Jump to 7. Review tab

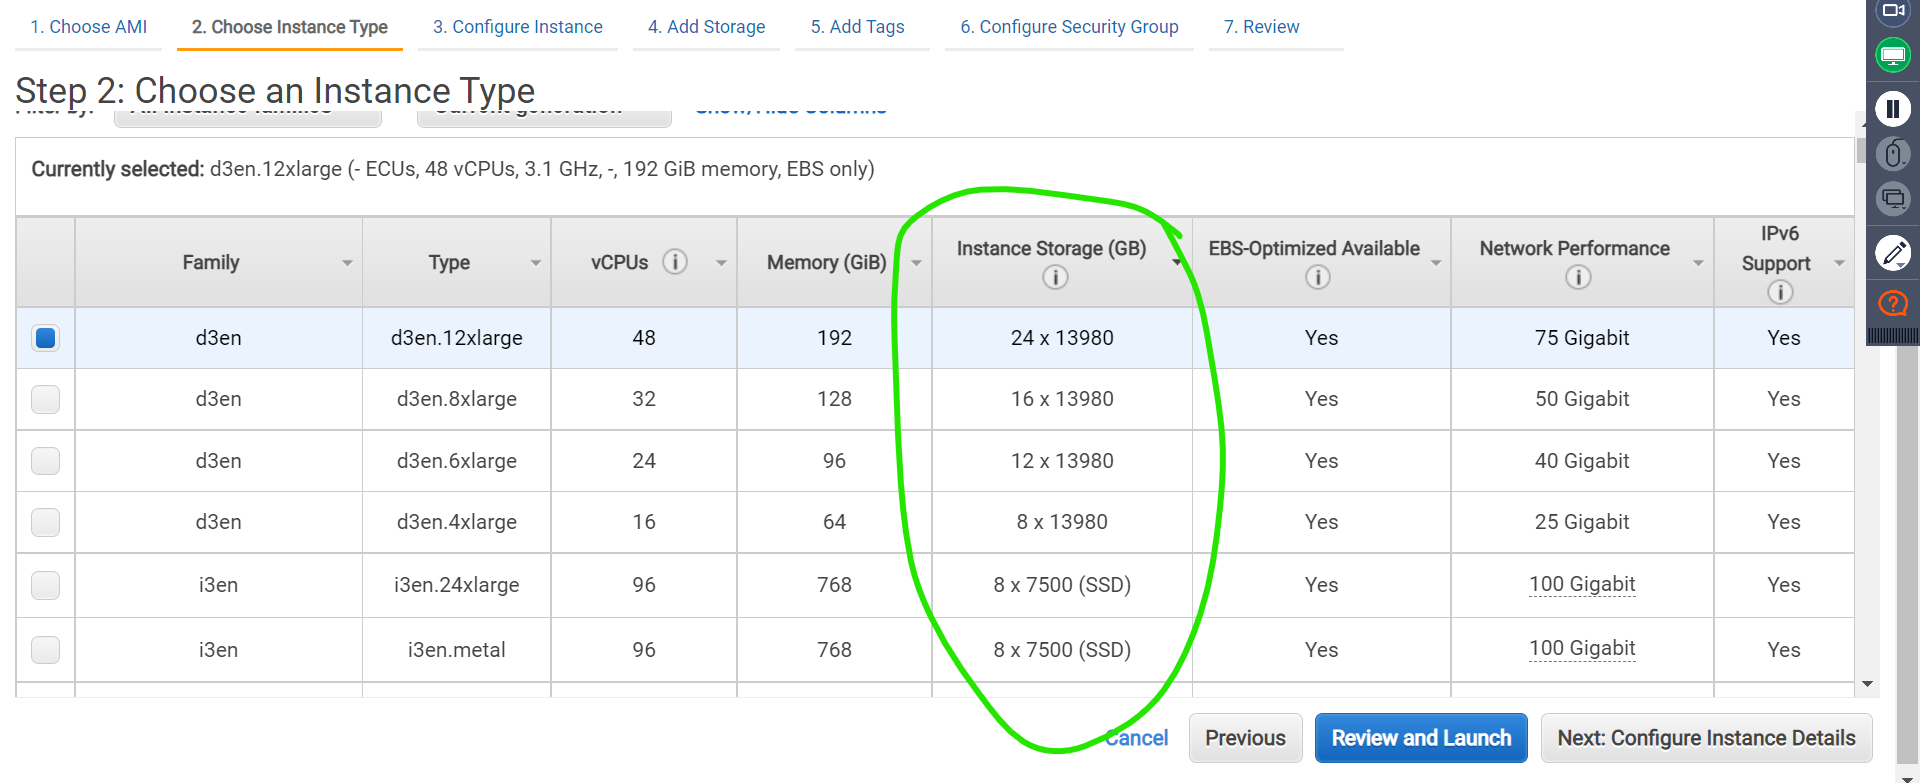pyautogui.click(x=1261, y=27)
